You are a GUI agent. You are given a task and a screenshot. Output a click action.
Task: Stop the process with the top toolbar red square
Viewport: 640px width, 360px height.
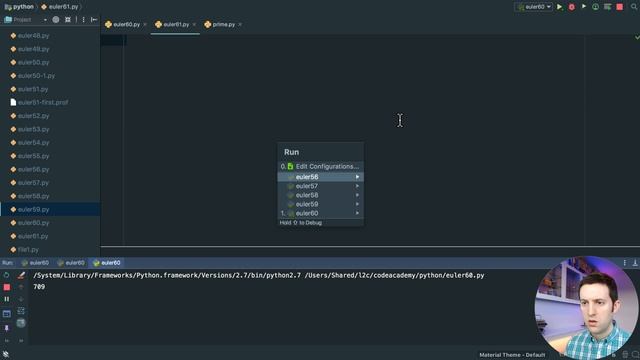click(x=620, y=7)
